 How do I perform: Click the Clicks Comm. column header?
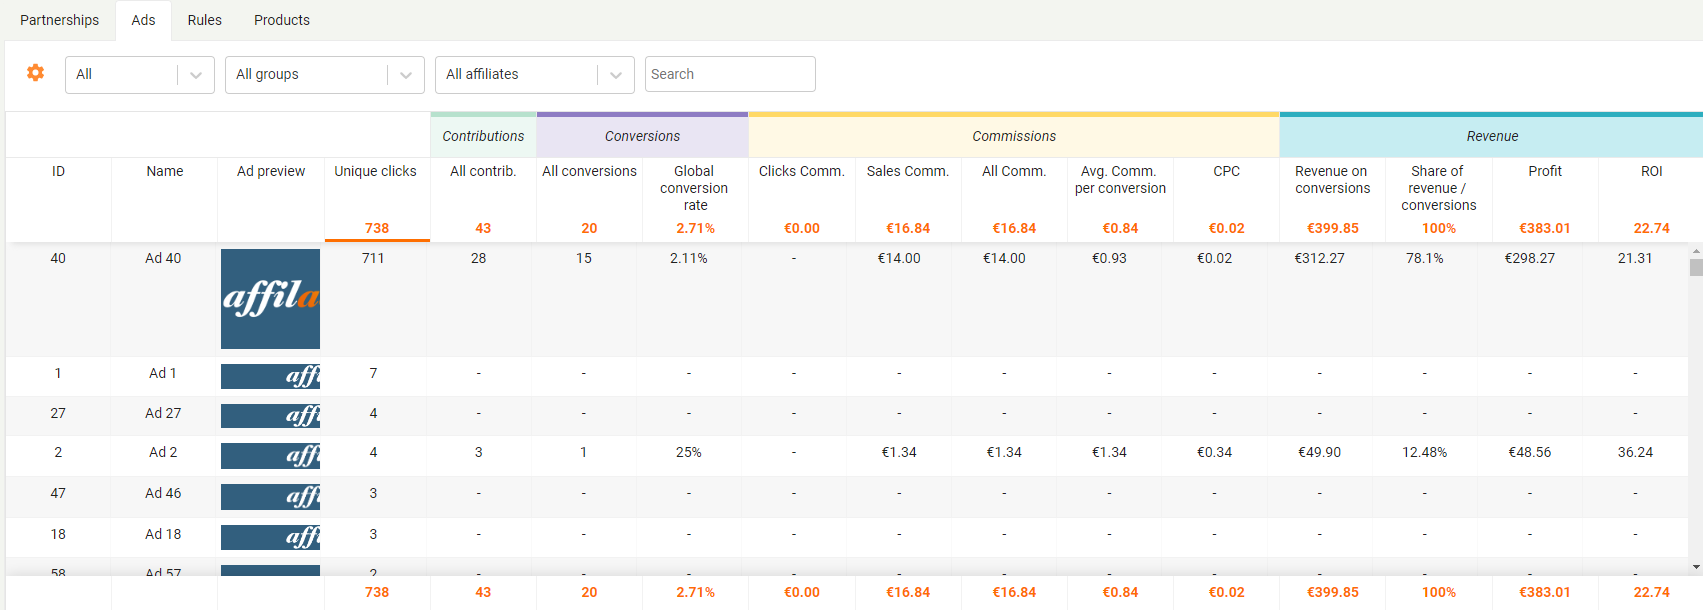pyautogui.click(x=801, y=171)
